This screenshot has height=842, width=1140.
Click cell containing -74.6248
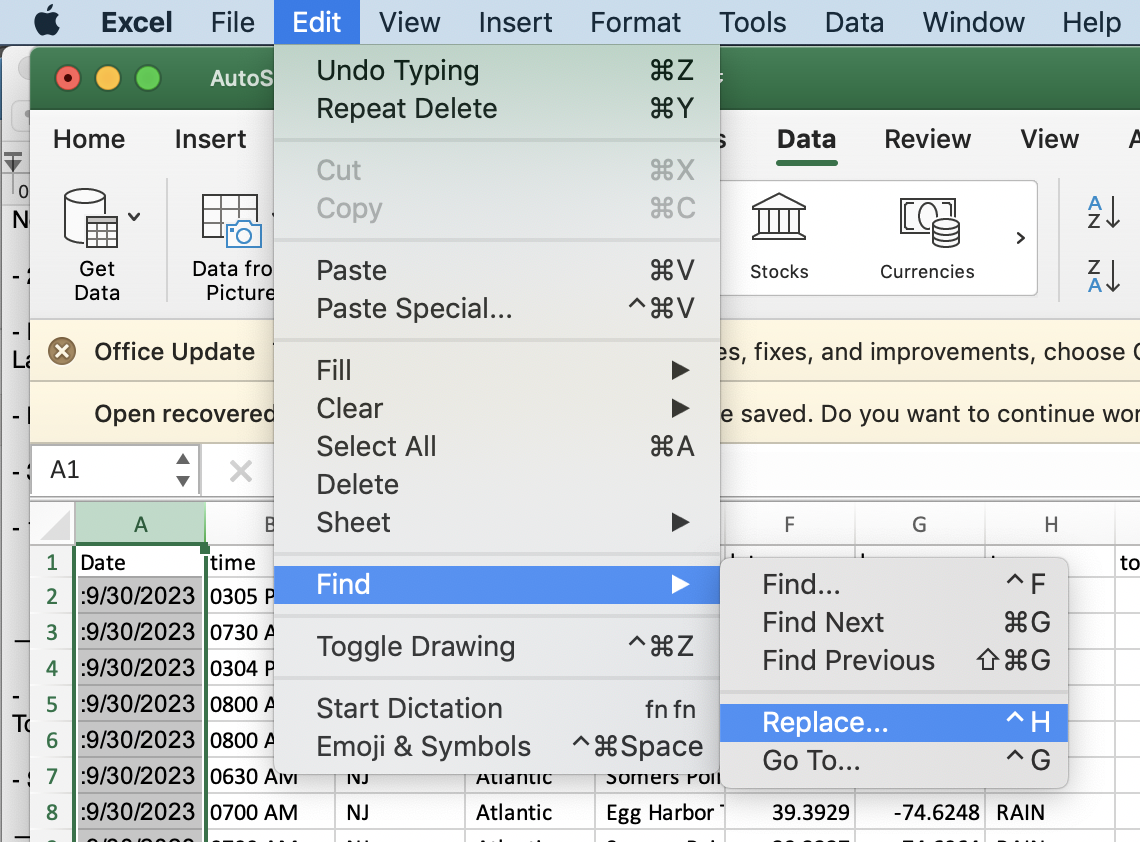[919, 812]
